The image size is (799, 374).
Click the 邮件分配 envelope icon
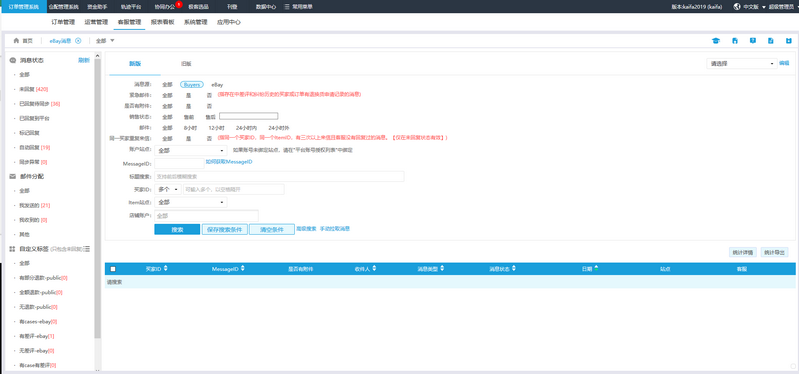pos(13,176)
